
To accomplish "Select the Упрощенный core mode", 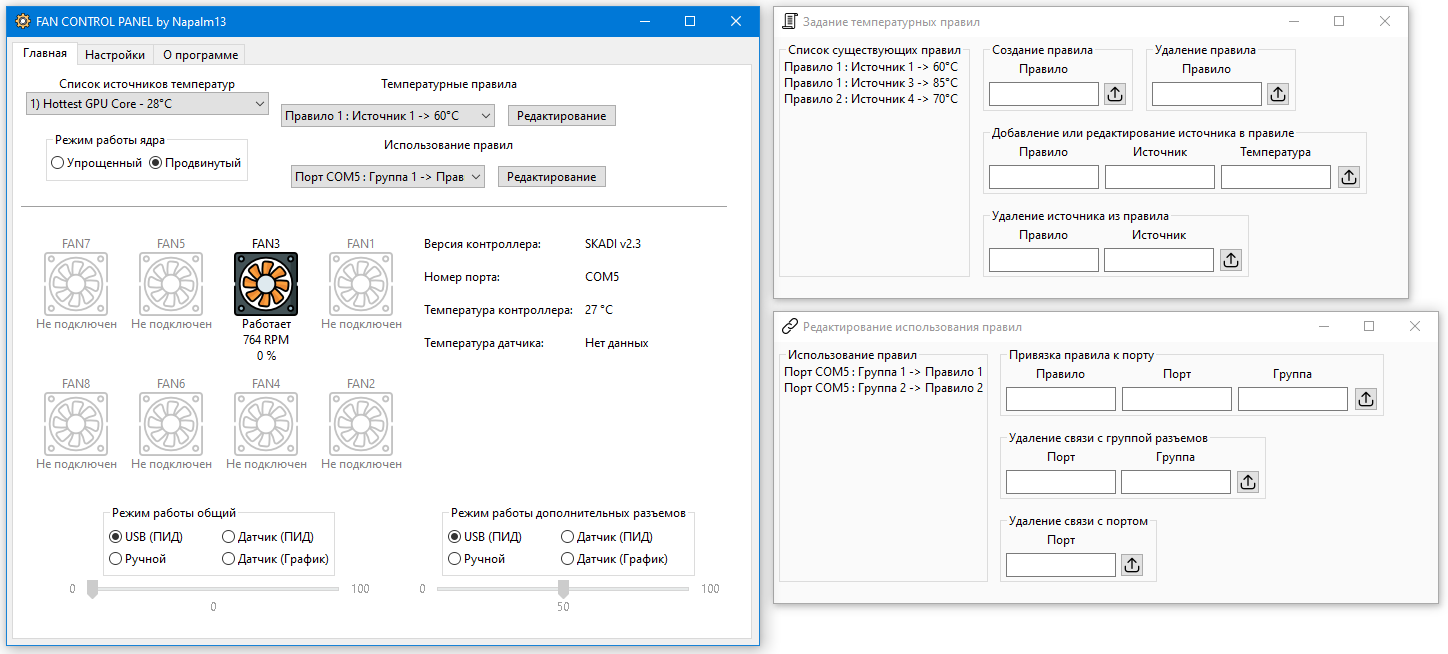I will tap(96, 163).
